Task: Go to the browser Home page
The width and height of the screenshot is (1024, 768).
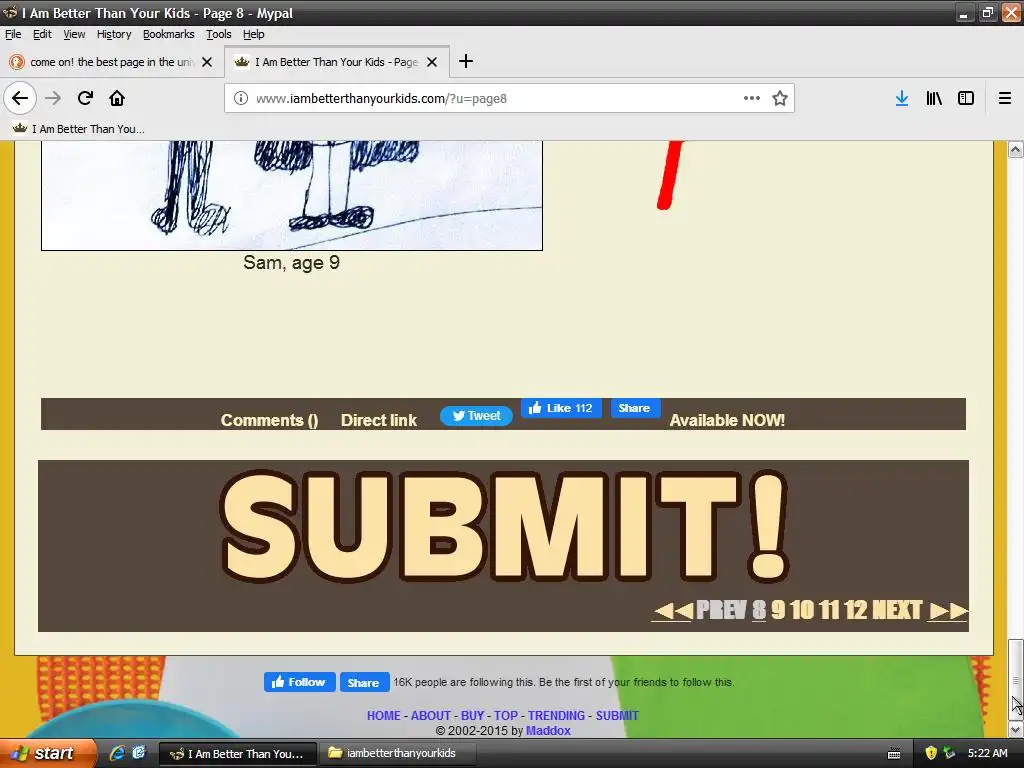Action: tap(117, 98)
